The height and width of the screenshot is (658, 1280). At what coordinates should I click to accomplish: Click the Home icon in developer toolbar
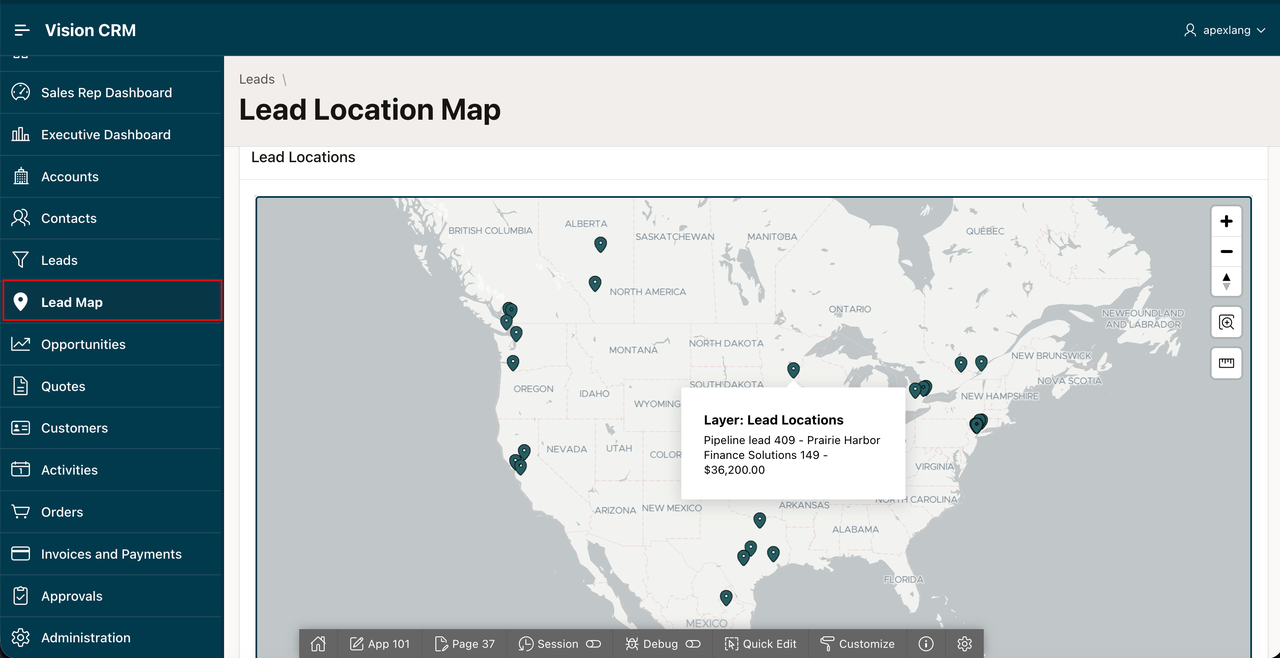pyautogui.click(x=318, y=644)
